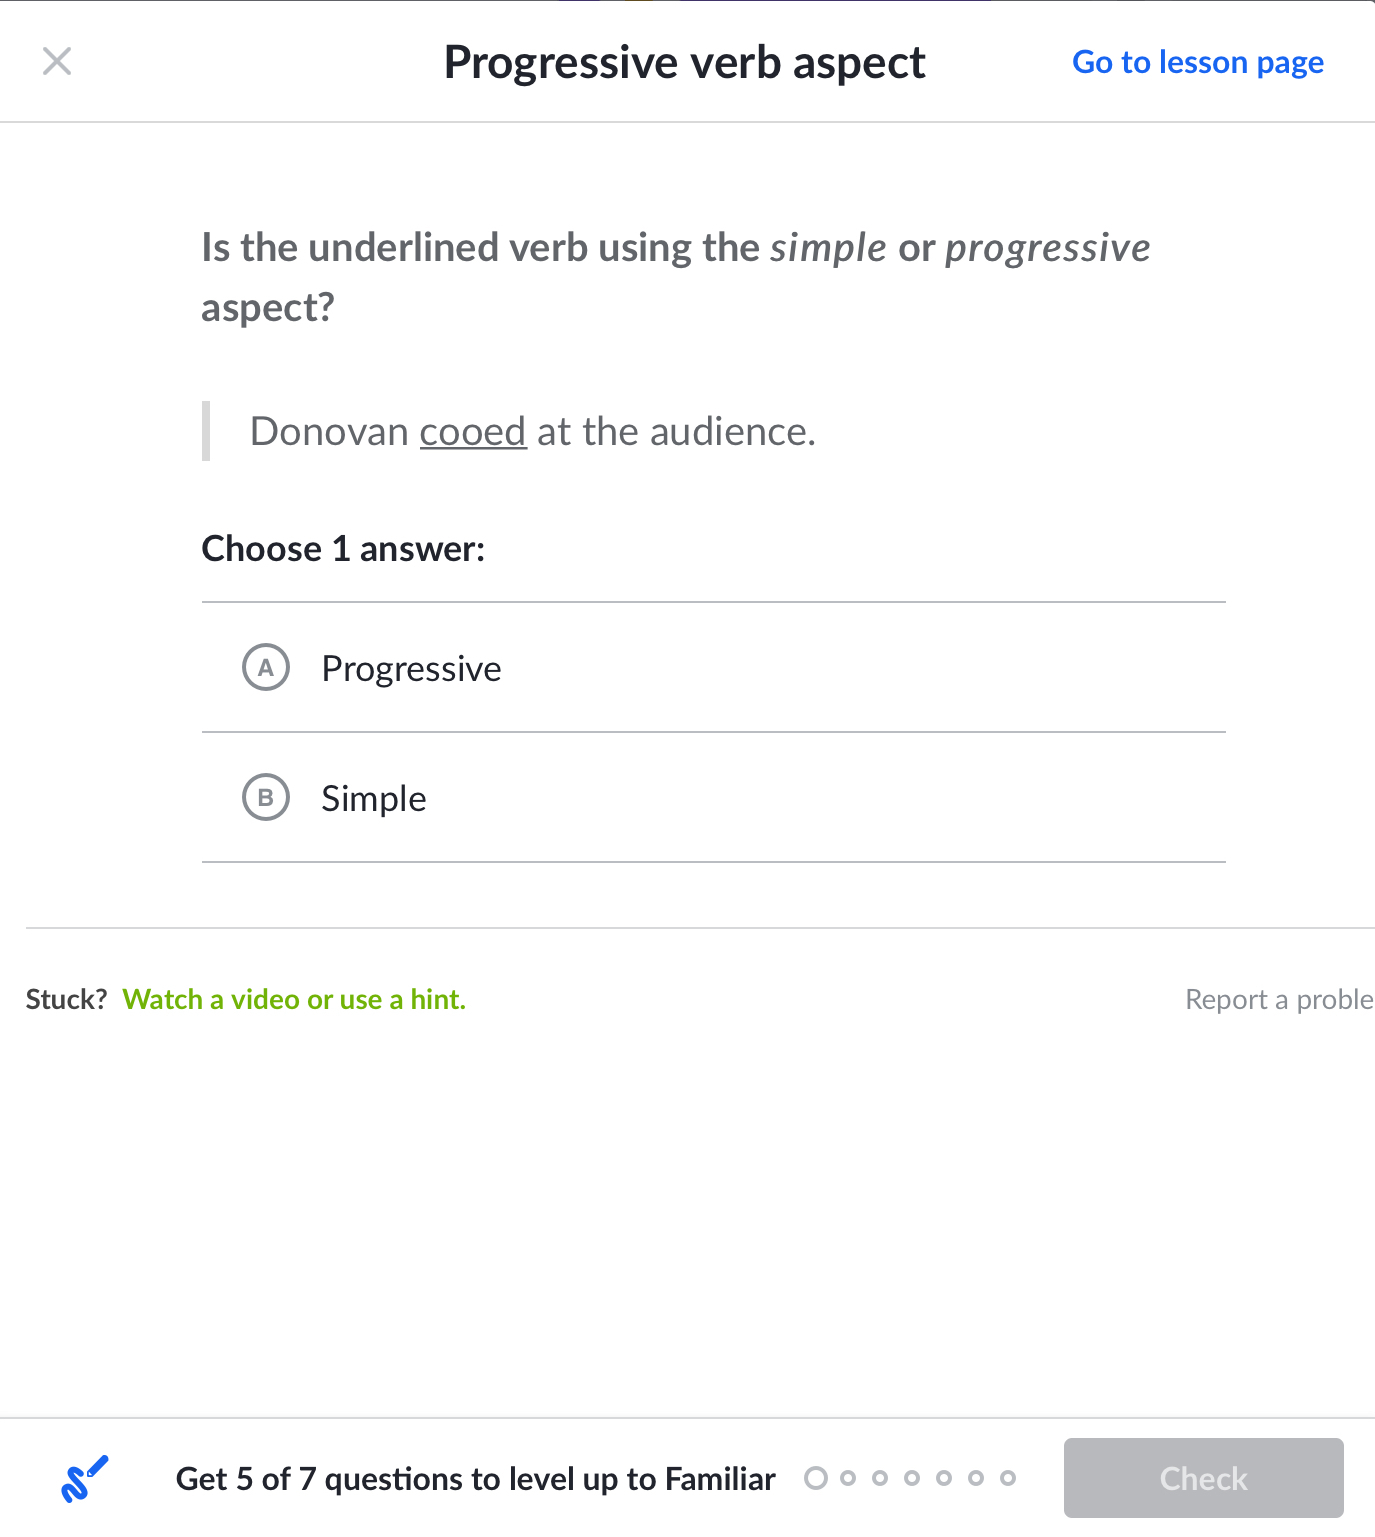
Task: Click the italic word "progressive" in the question
Action: point(1047,248)
